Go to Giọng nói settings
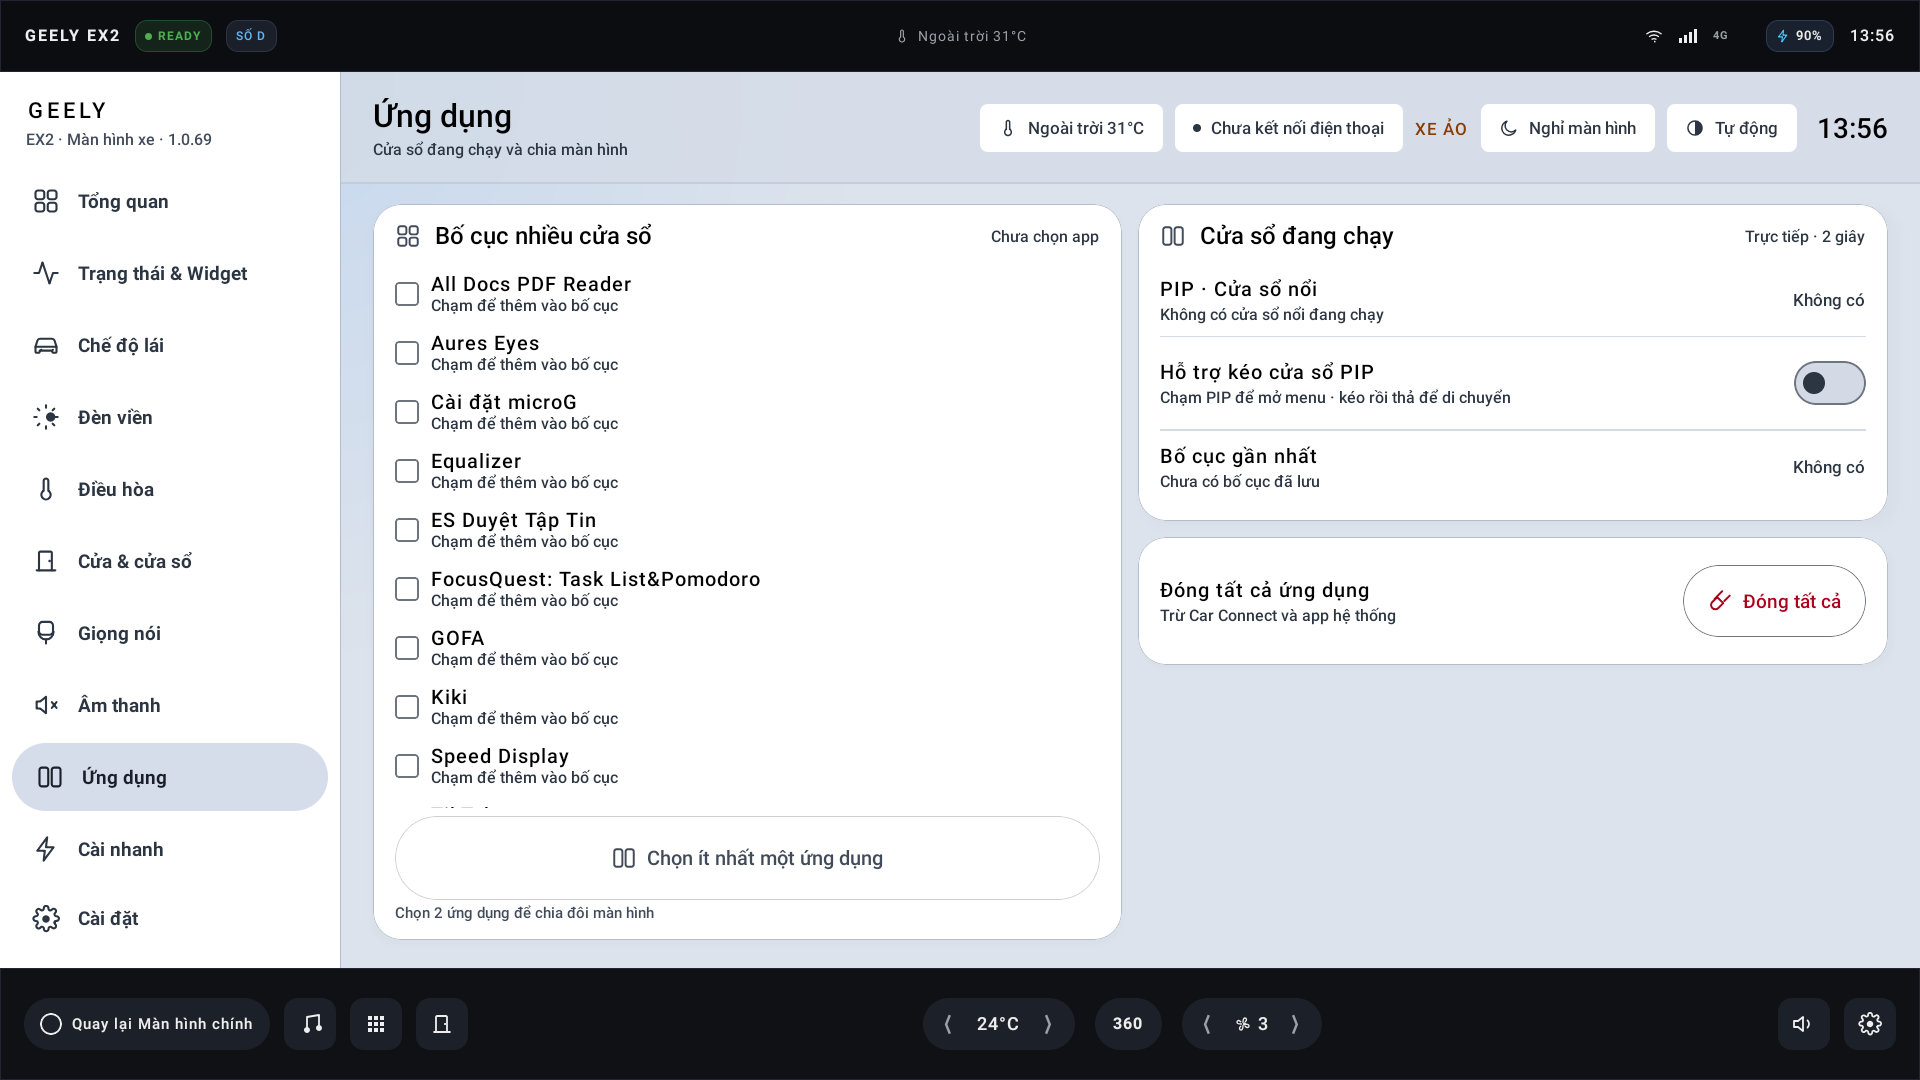Viewport: 1920px width, 1080px height. (x=170, y=633)
